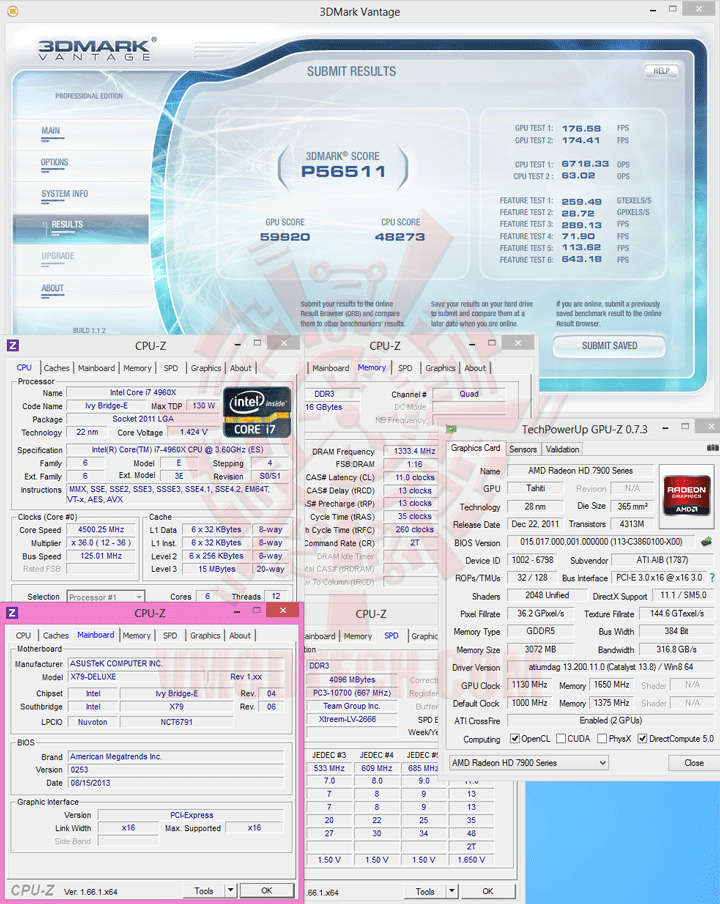The image size is (720, 904).
Task: Select SPD tab in pink CPU-Z window
Action: pyautogui.click(x=170, y=635)
